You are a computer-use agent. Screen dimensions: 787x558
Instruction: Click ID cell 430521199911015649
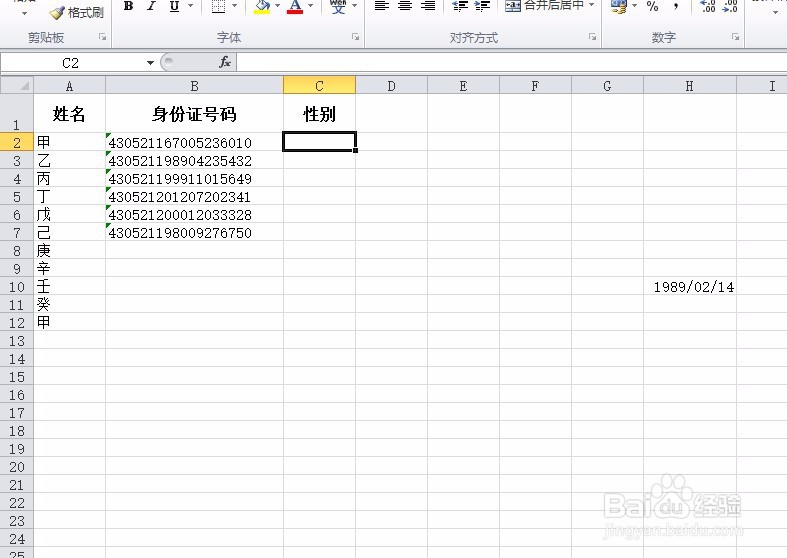click(x=194, y=179)
